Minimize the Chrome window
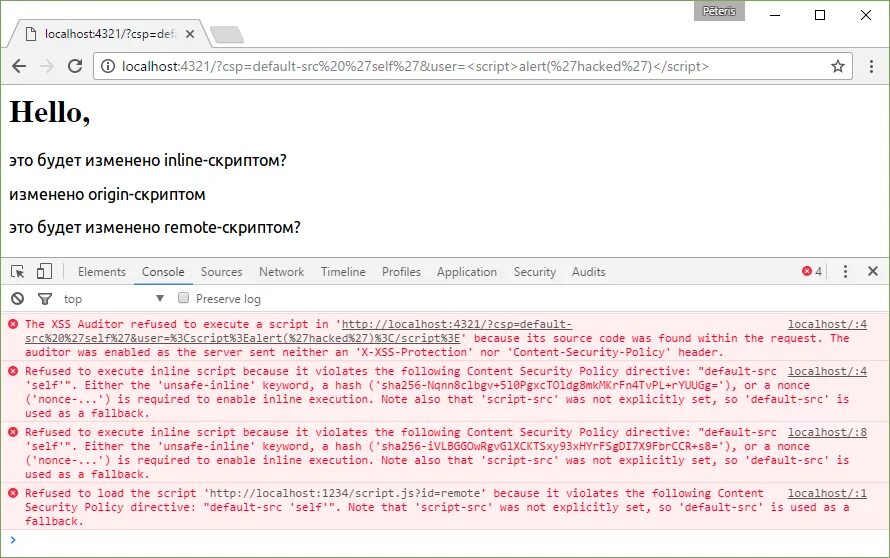This screenshot has width=890, height=558. pyautogui.click(x=775, y=15)
